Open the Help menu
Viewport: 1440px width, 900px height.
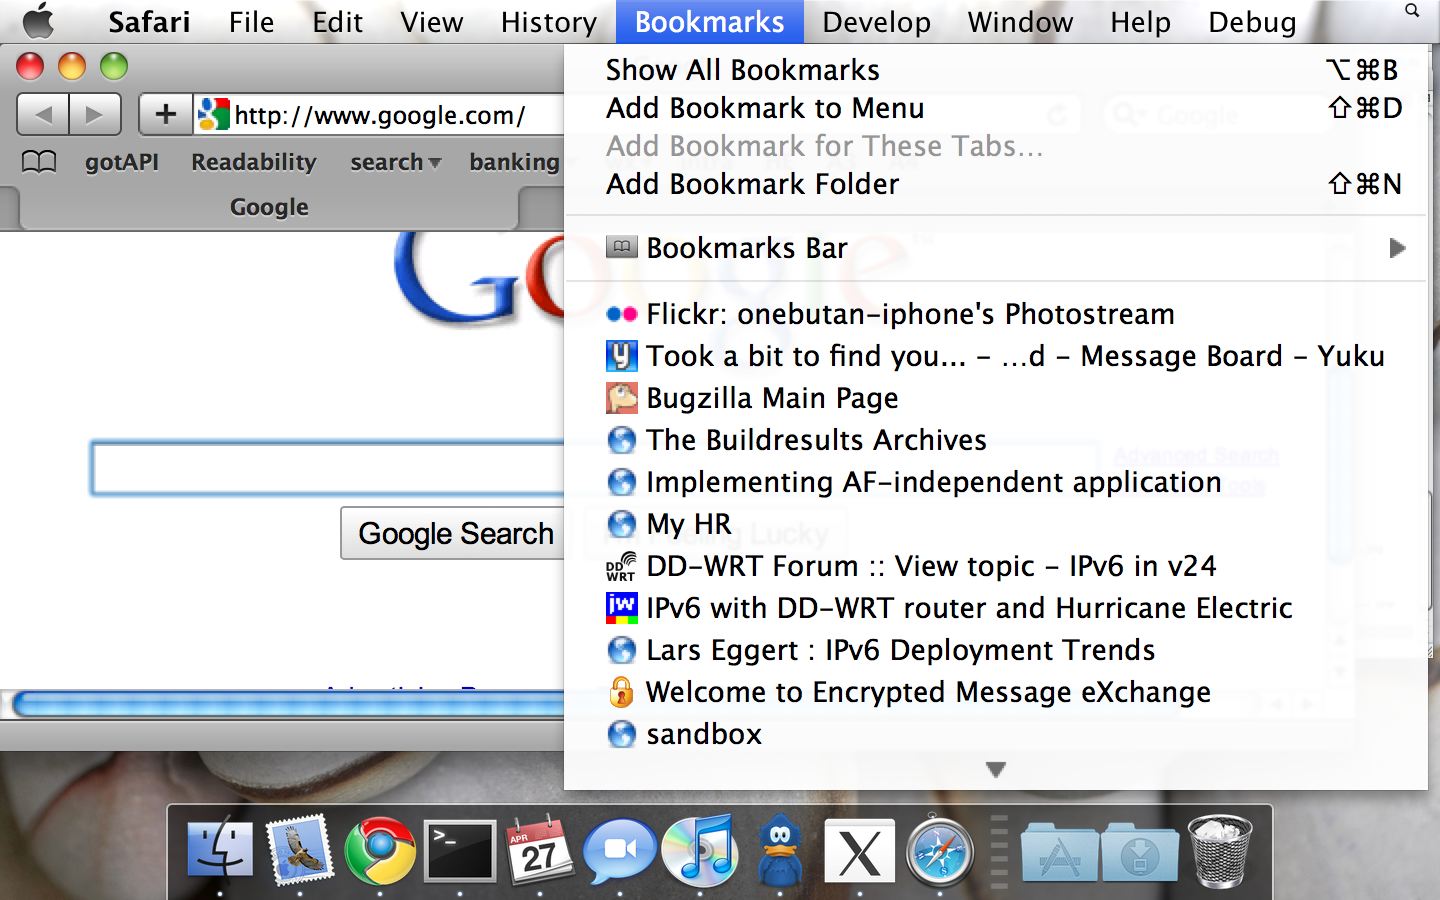1140,22
